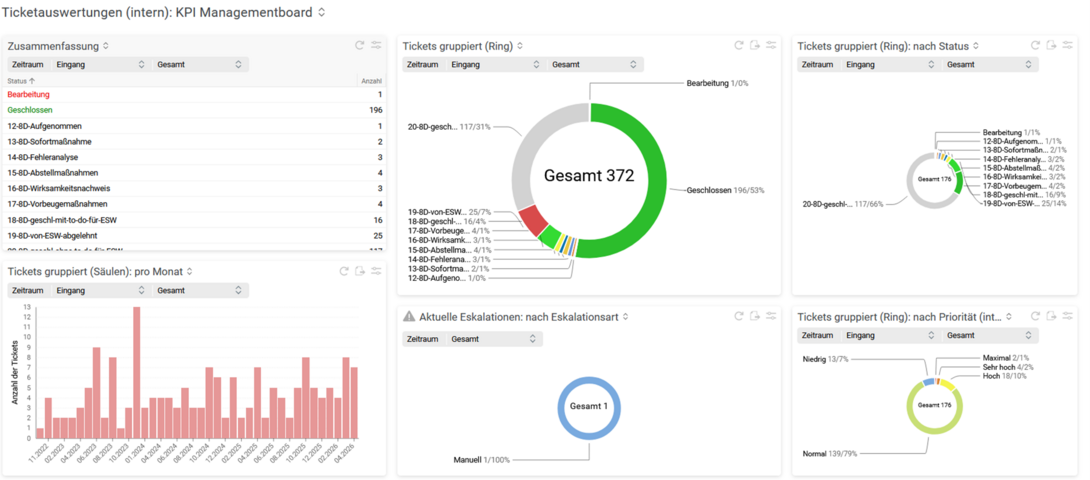Export the Aktuelle Eskalationen panel
The height and width of the screenshot is (480, 1090).
tap(755, 316)
